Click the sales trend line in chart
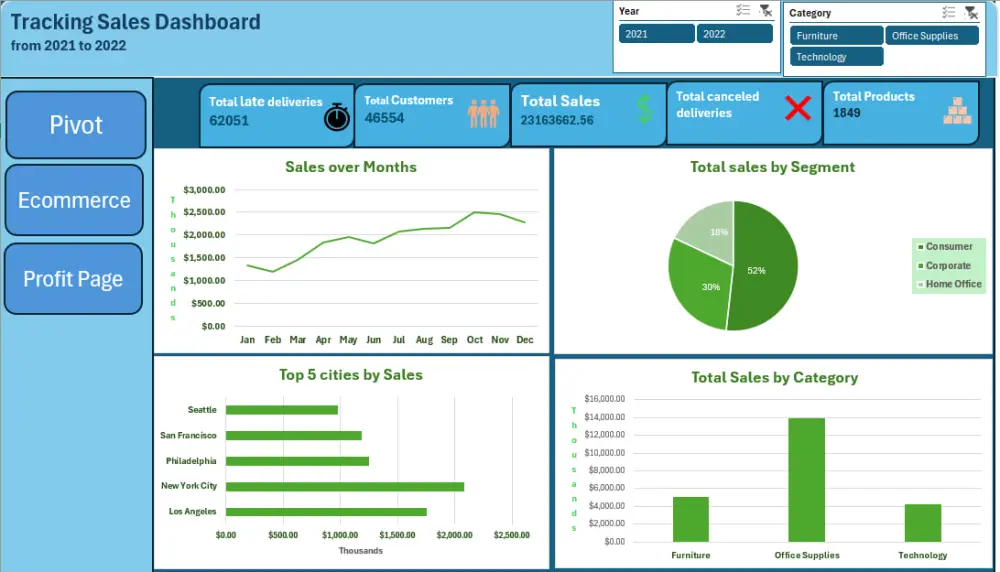This screenshot has height=572, width=1000. tap(386, 240)
